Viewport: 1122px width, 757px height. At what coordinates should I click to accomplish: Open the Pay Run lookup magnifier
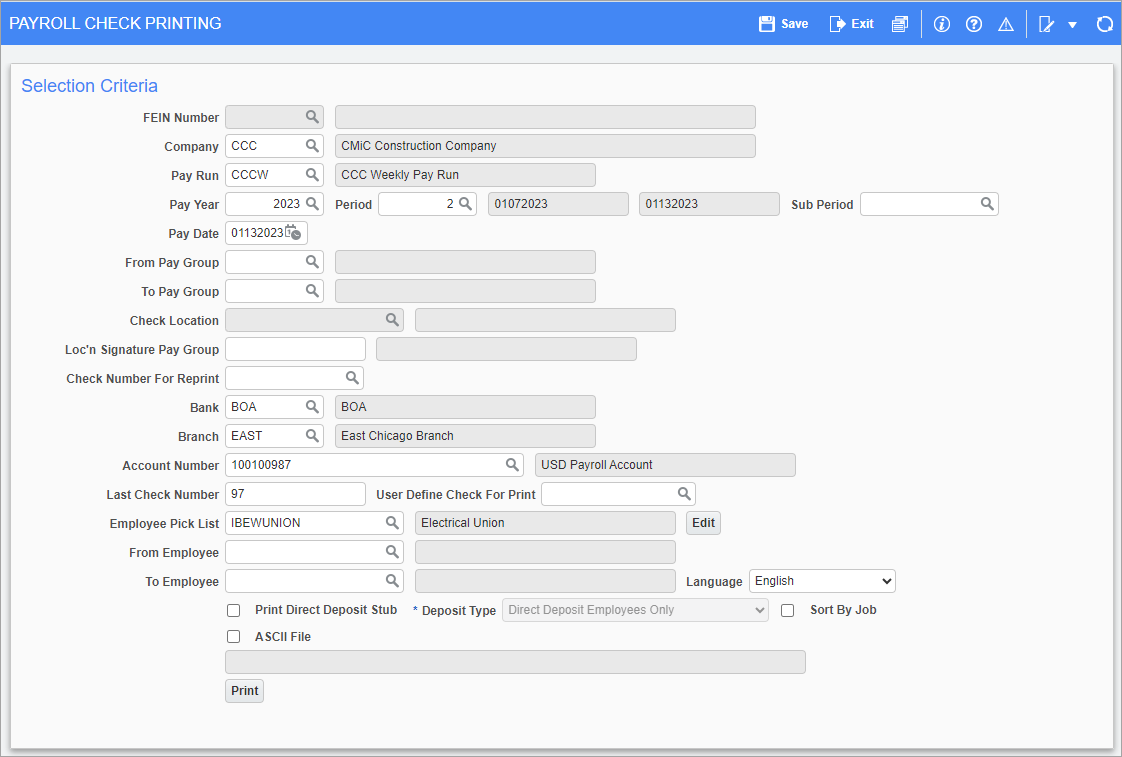point(312,175)
